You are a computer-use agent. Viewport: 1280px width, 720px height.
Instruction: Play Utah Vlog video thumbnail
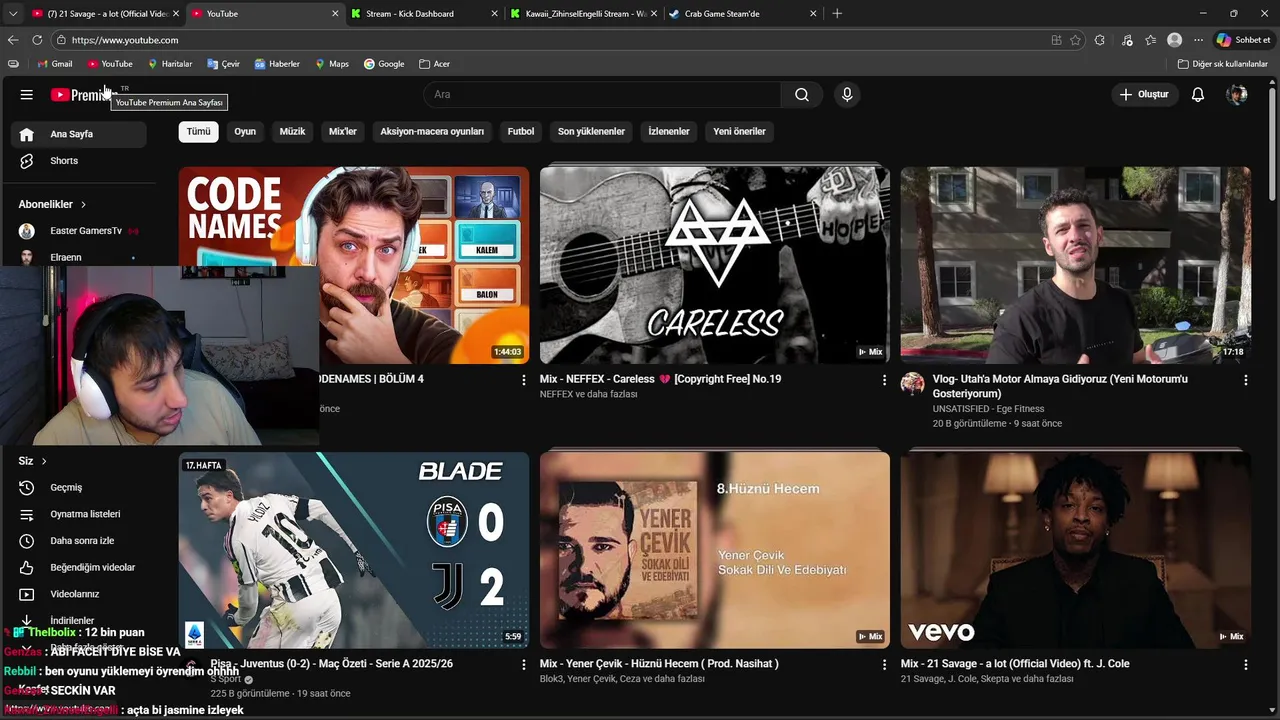(1075, 265)
